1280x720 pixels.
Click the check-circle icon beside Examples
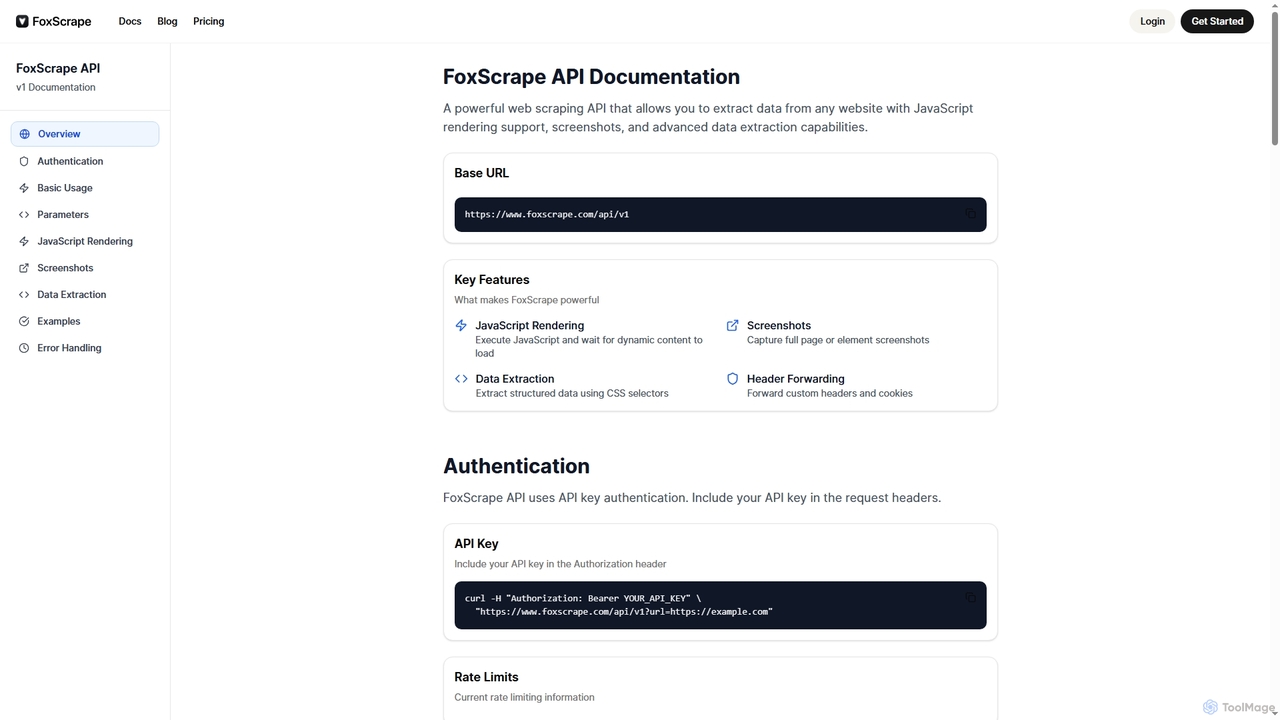coord(25,321)
